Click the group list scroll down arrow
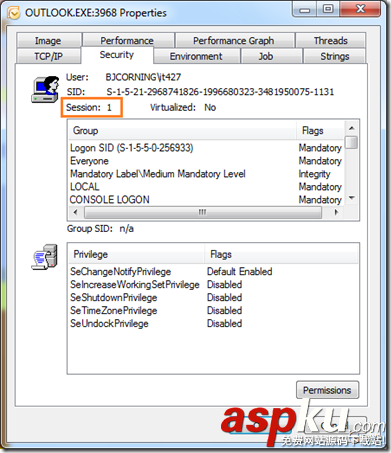Viewport: 391px width, 453px height. (352, 198)
